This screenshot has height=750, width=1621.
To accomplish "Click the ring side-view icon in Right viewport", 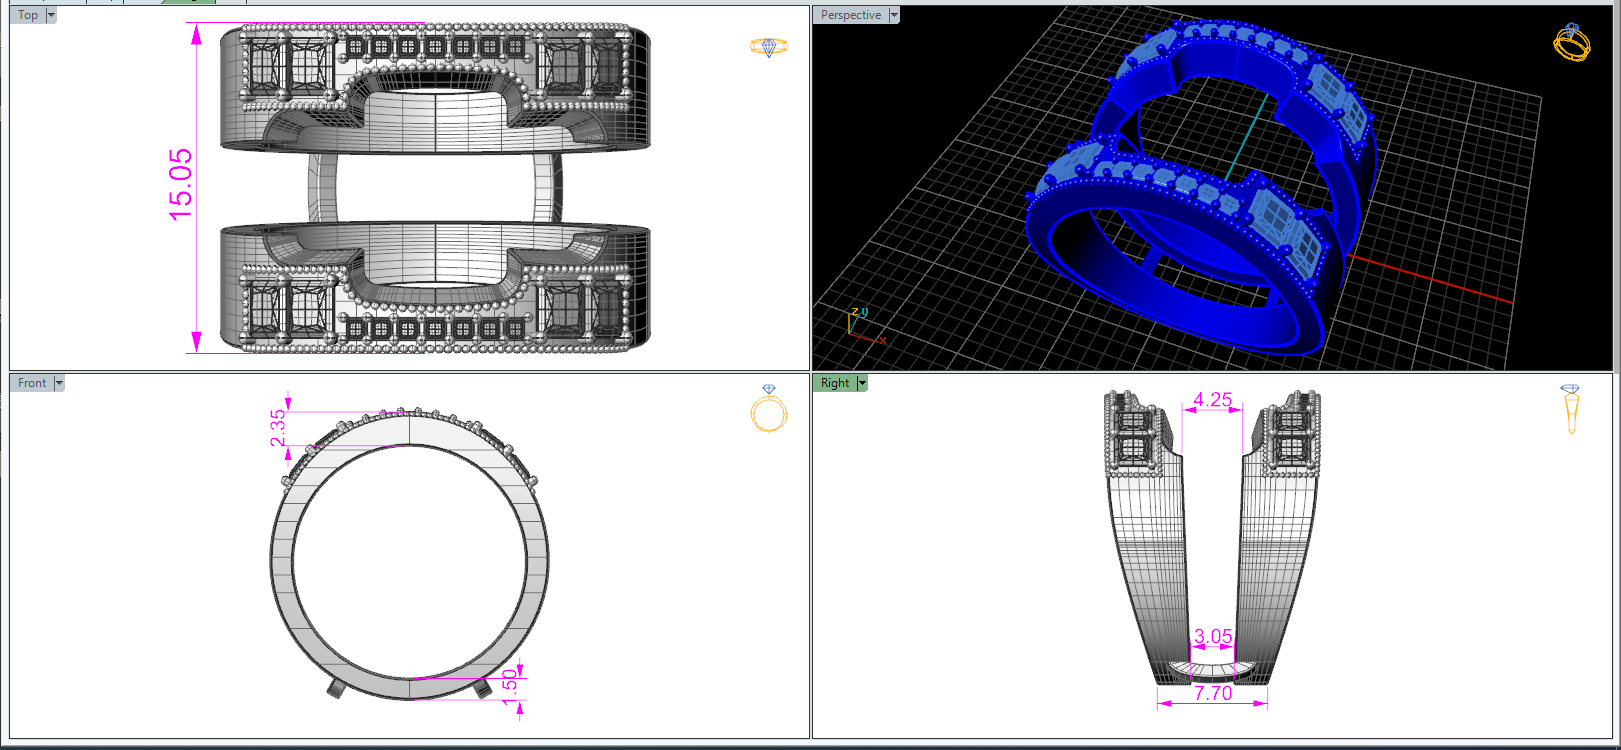I will point(1570,408).
